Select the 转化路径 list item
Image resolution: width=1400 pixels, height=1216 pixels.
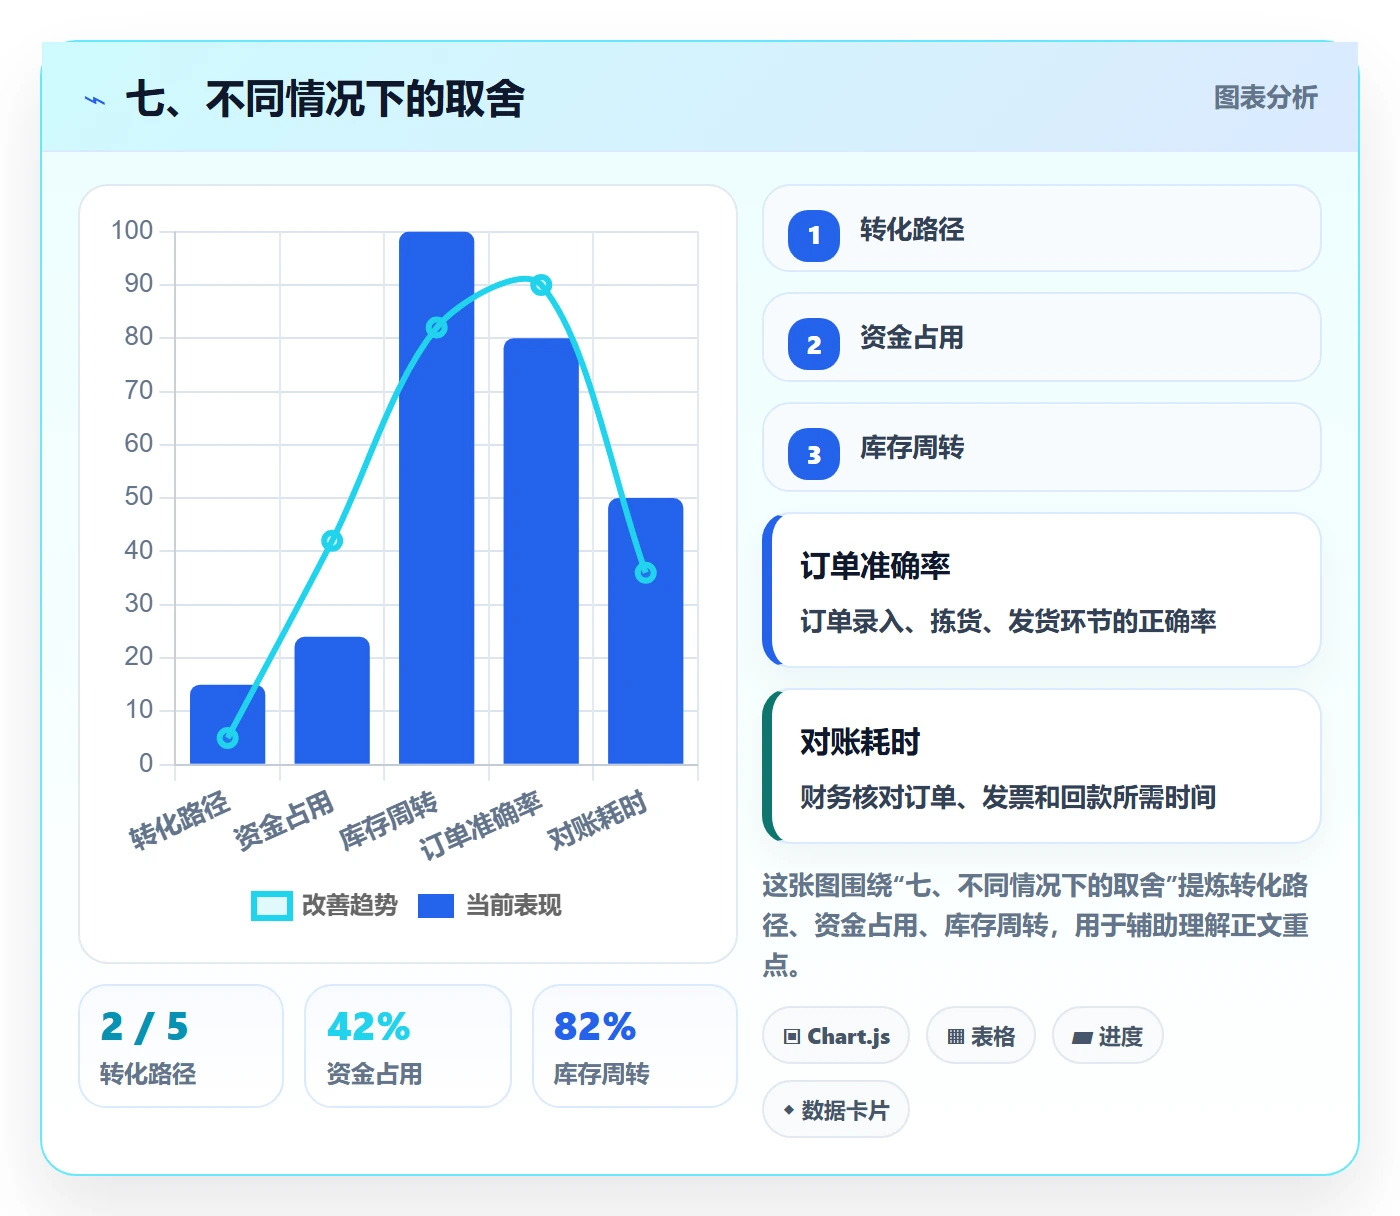pos(1041,228)
